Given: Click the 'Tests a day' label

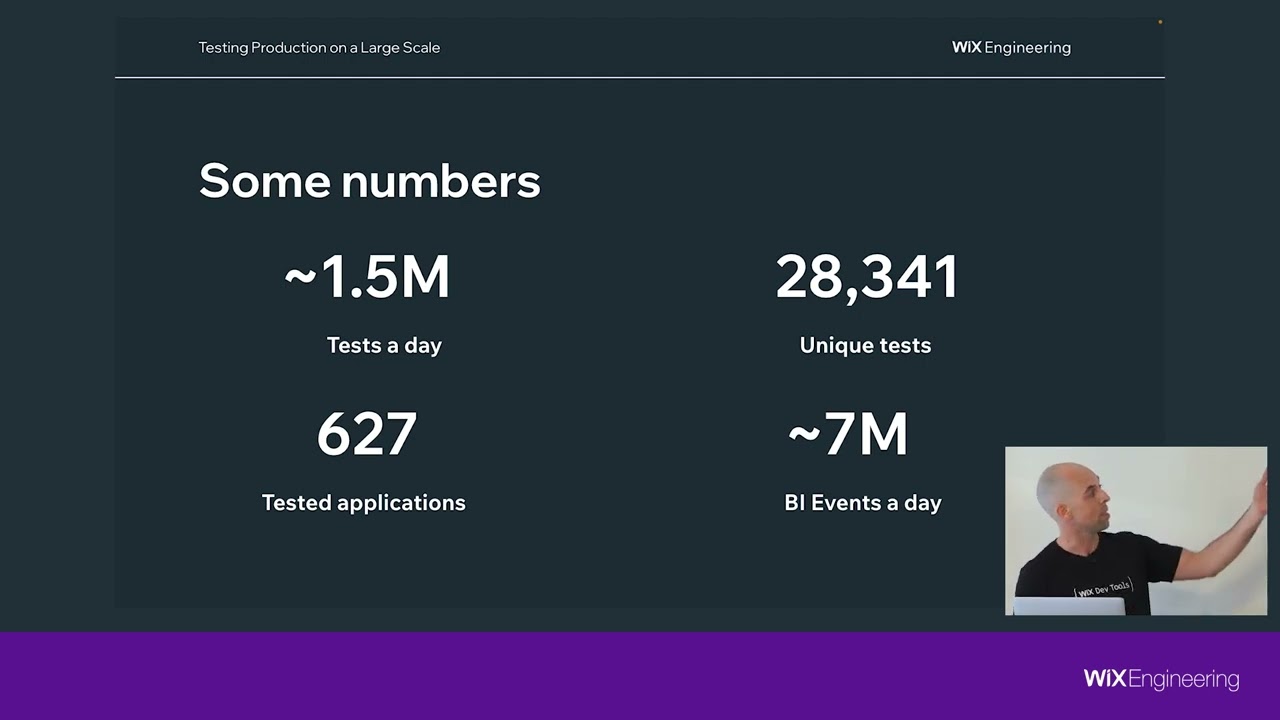Looking at the screenshot, I should 384,345.
